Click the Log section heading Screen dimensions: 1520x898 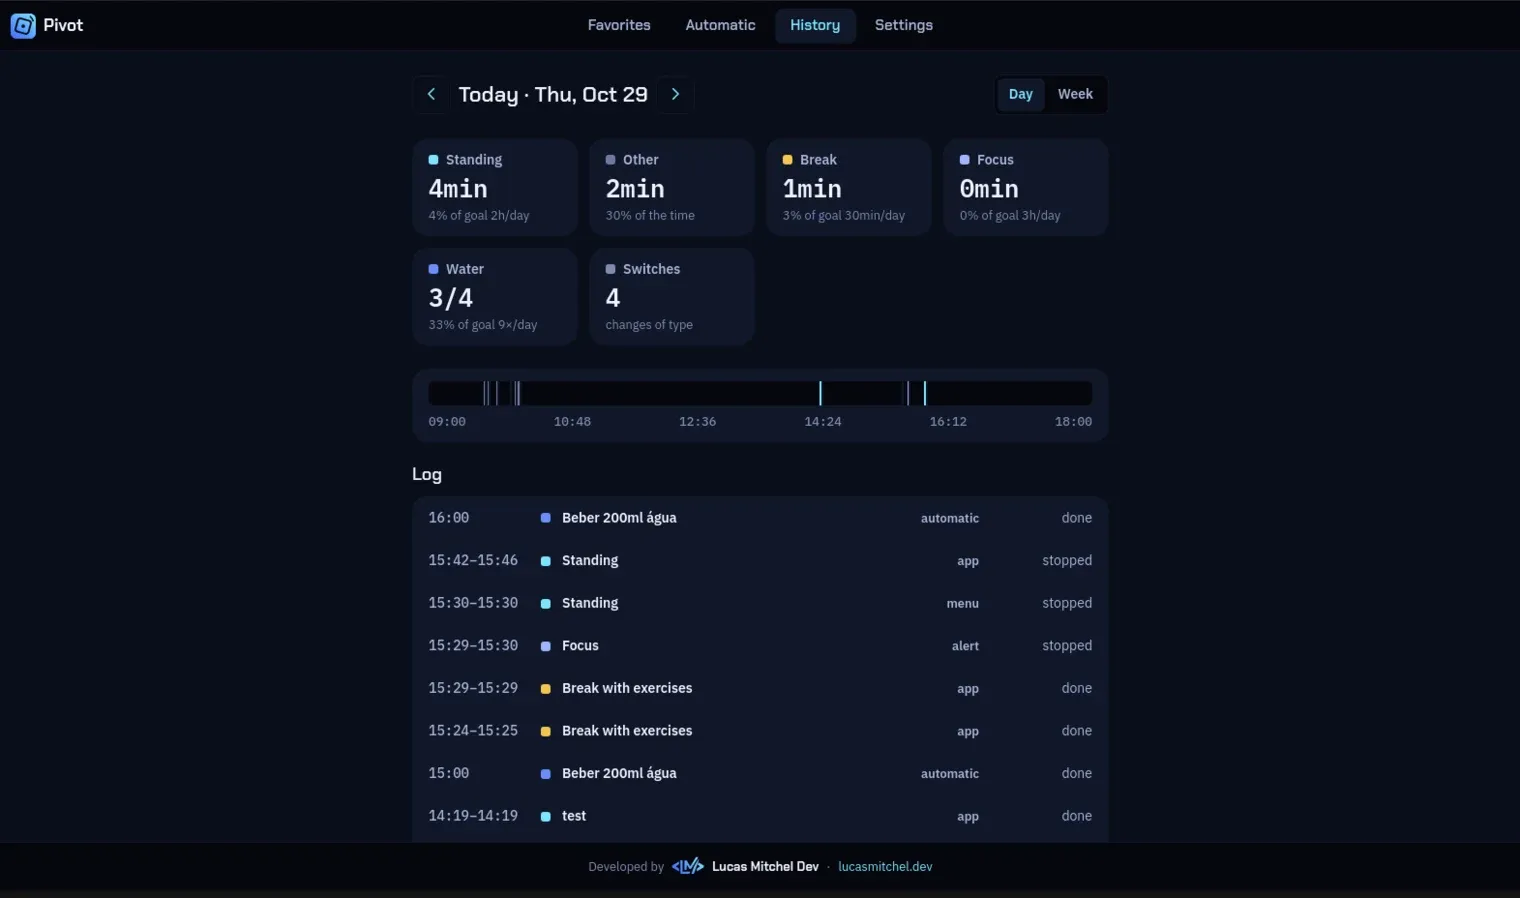pos(427,474)
